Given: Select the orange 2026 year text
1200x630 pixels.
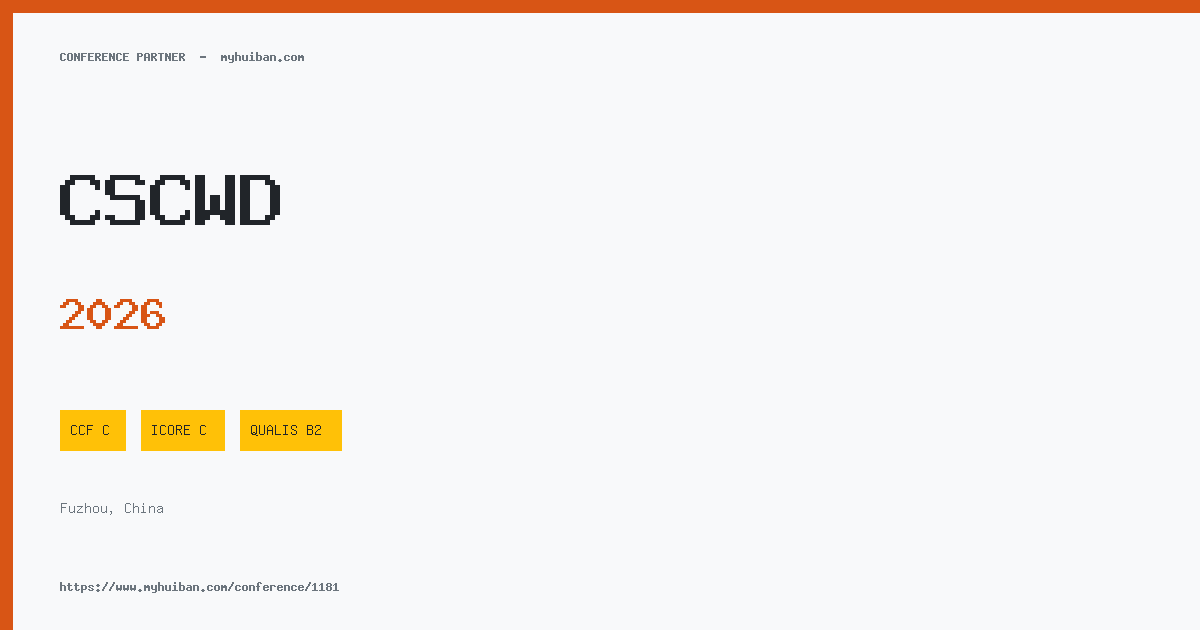Looking at the screenshot, I should [112, 314].
